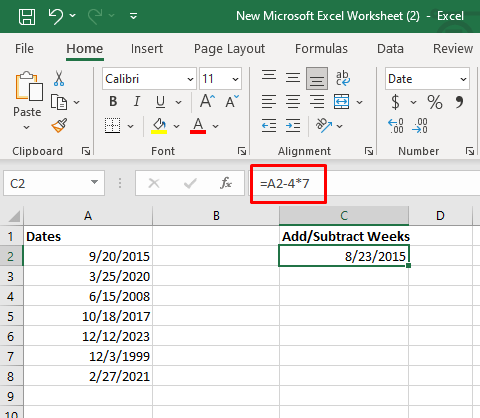Open the Page Layout tab

tap(229, 49)
